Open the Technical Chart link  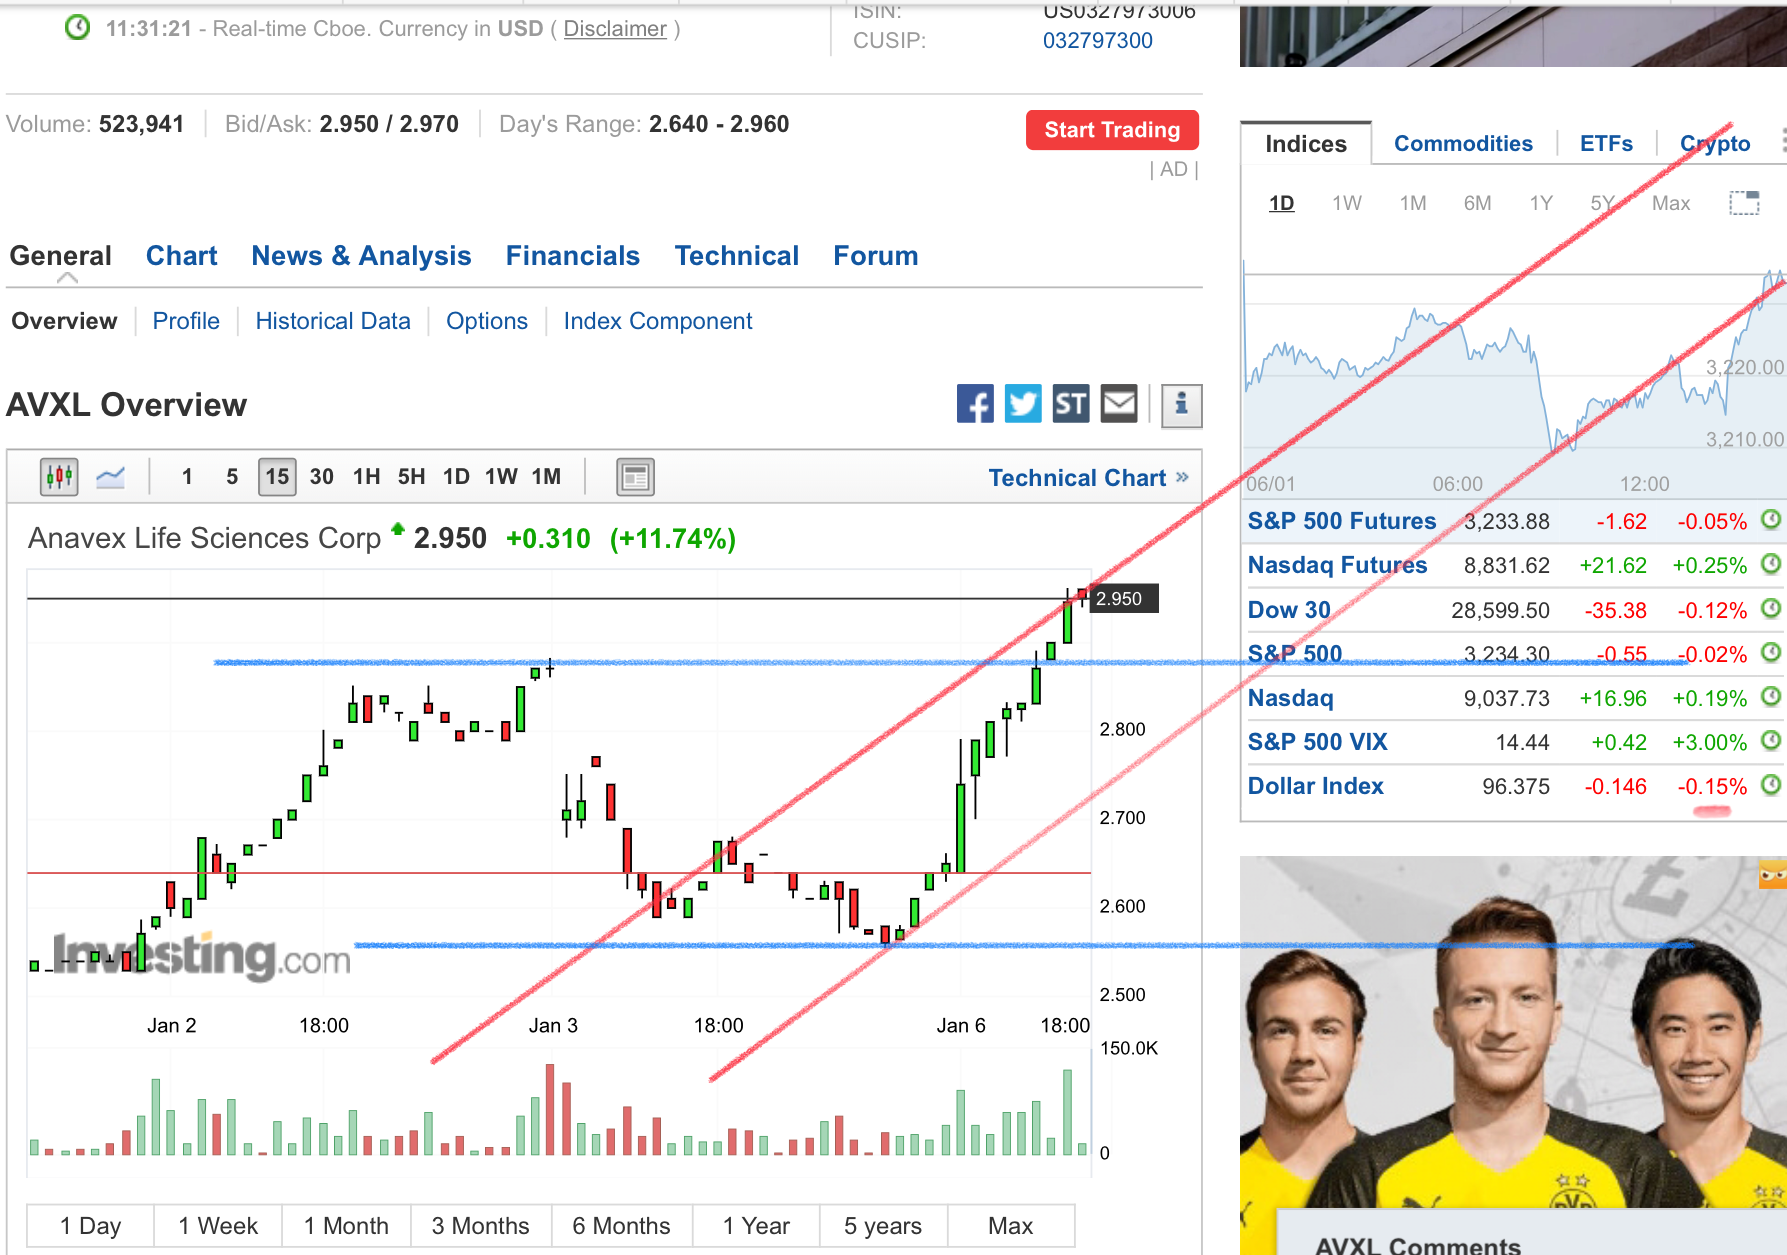click(1088, 478)
